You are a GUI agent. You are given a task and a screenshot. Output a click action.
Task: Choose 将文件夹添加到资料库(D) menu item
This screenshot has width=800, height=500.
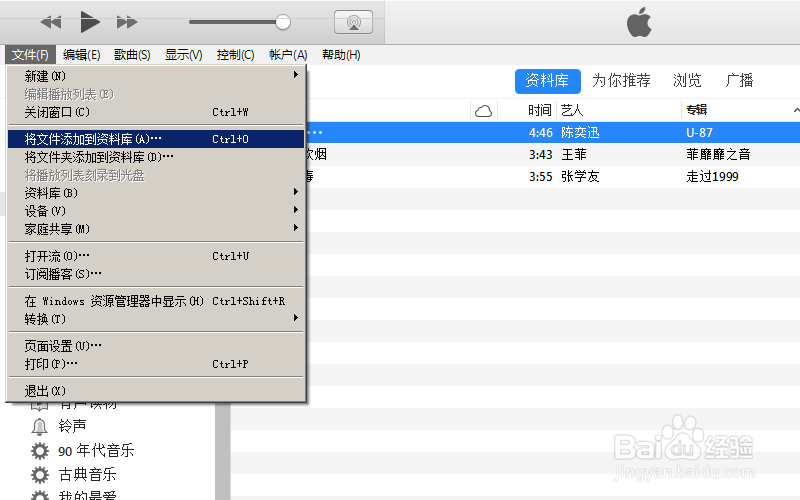(x=156, y=157)
